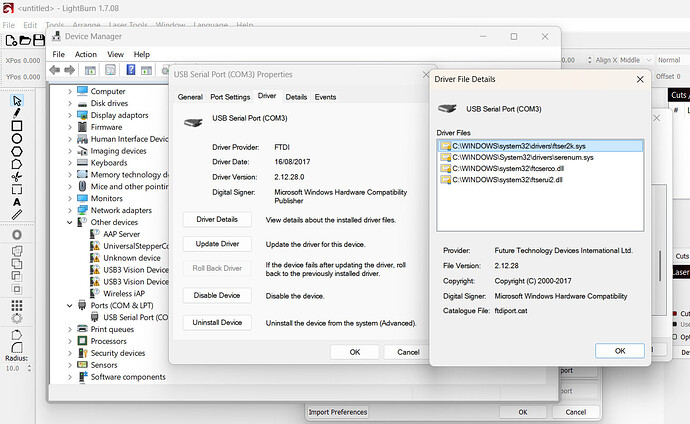Viewport: 690px width, 424px height.
Task: Expand the Disk drives node
Action: click(70, 103)
